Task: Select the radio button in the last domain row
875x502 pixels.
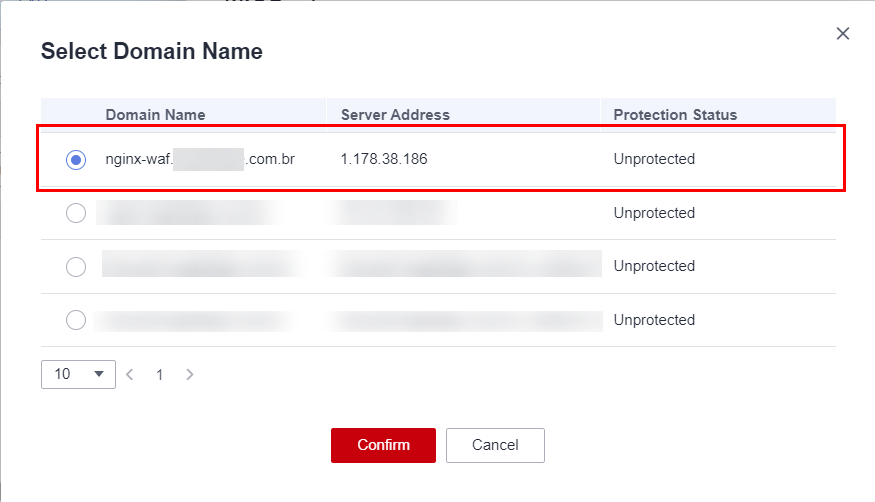Action: click(75, 320)
